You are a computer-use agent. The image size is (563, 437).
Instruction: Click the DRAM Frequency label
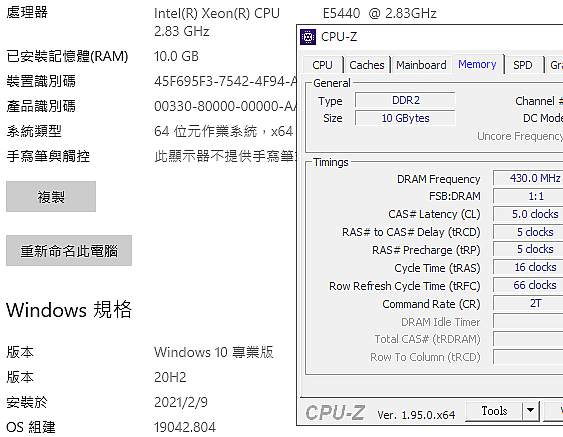click(438, 179)
